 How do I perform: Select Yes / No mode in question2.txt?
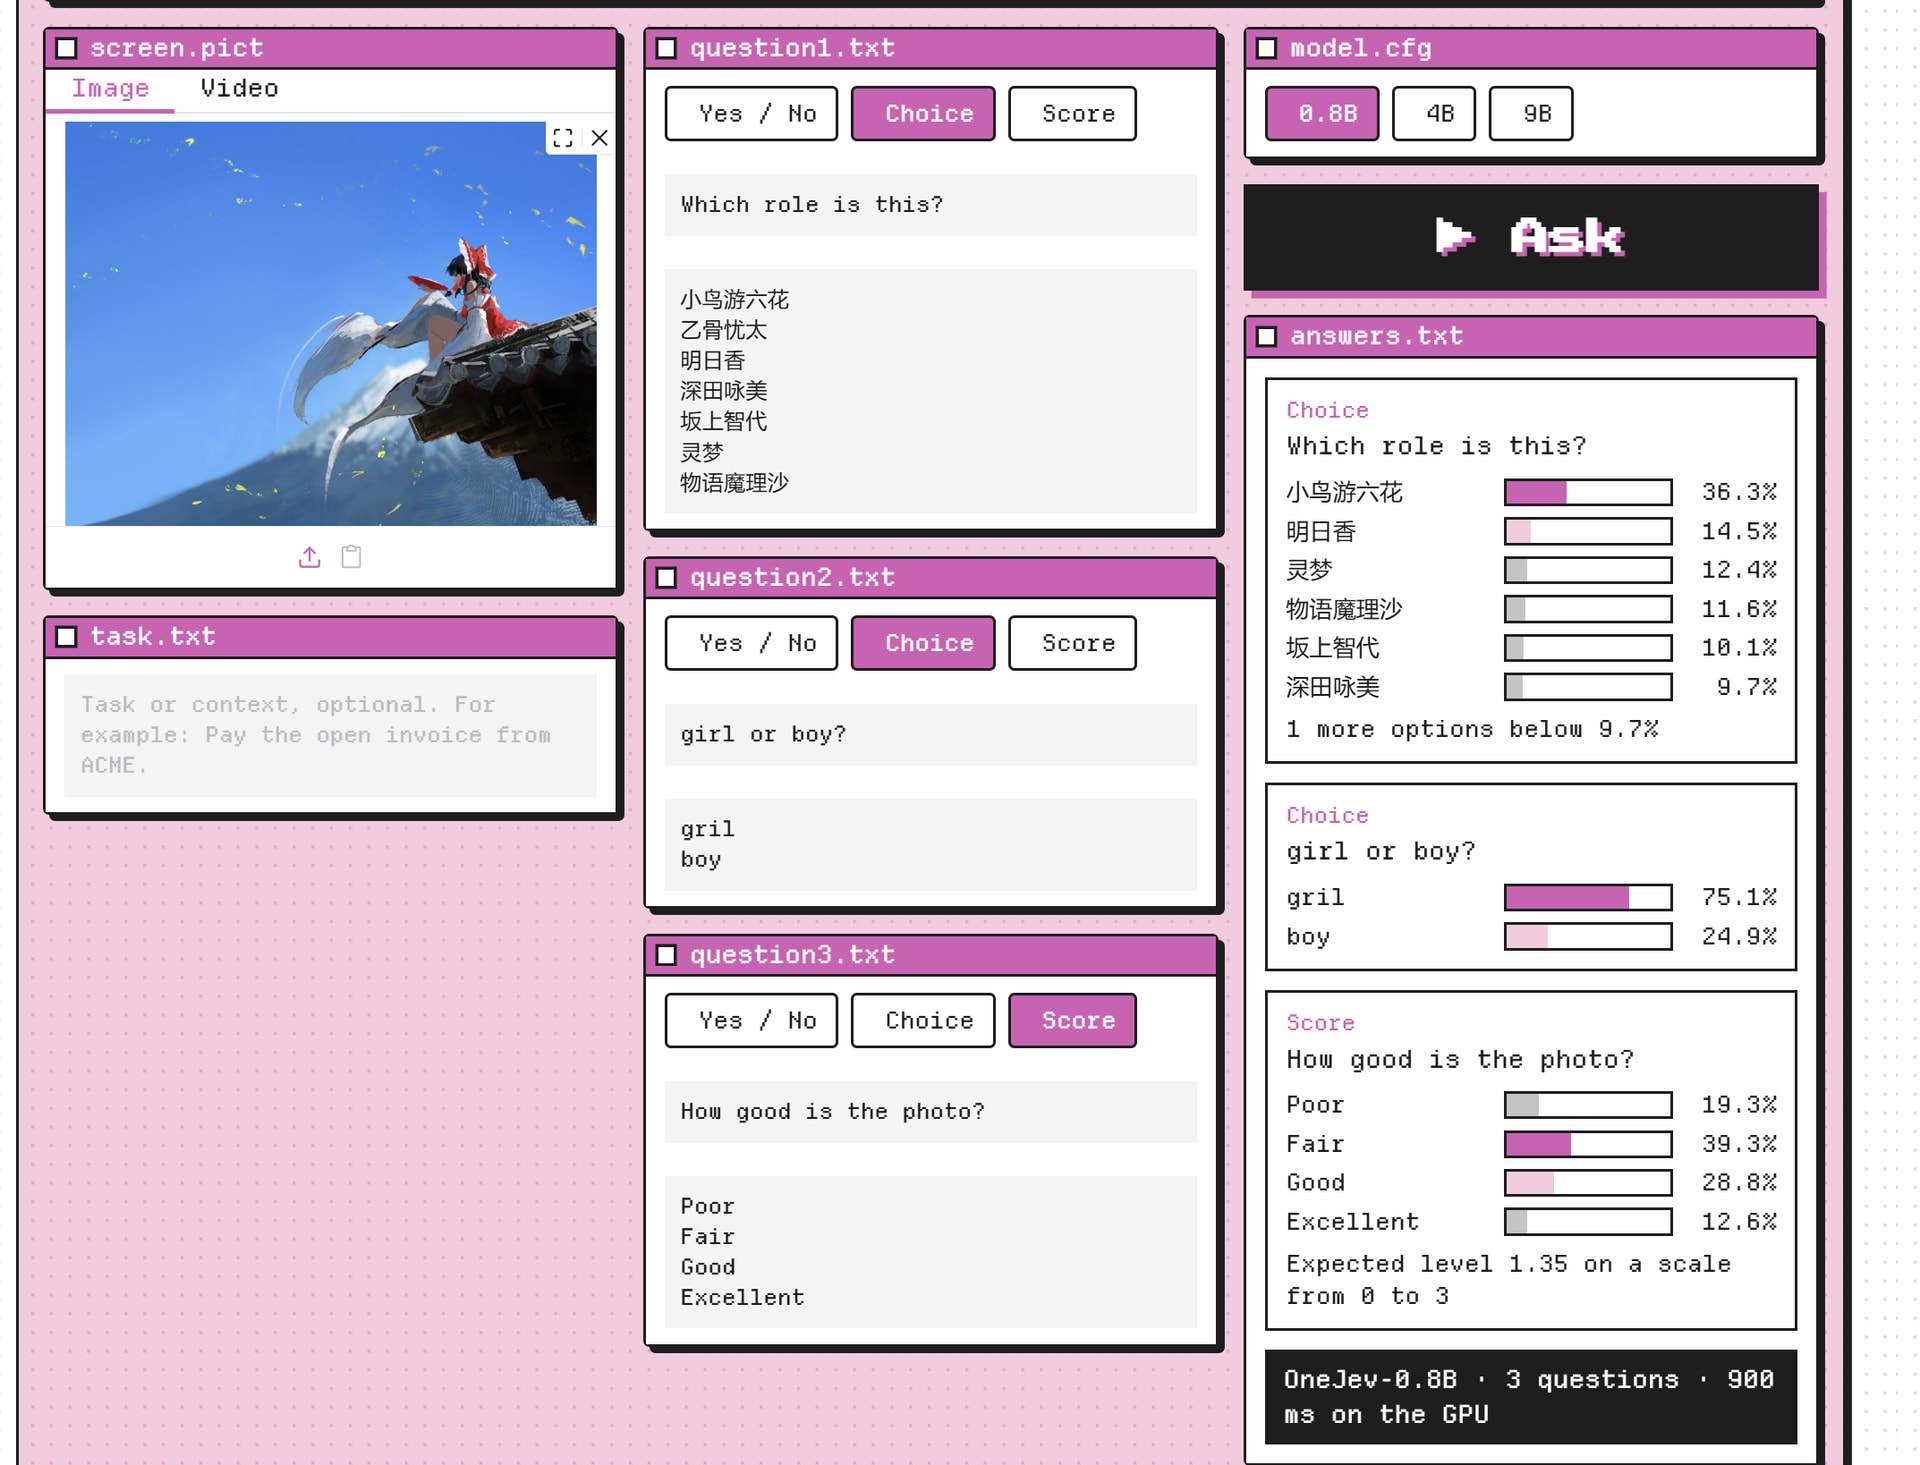tap(751, 643)
